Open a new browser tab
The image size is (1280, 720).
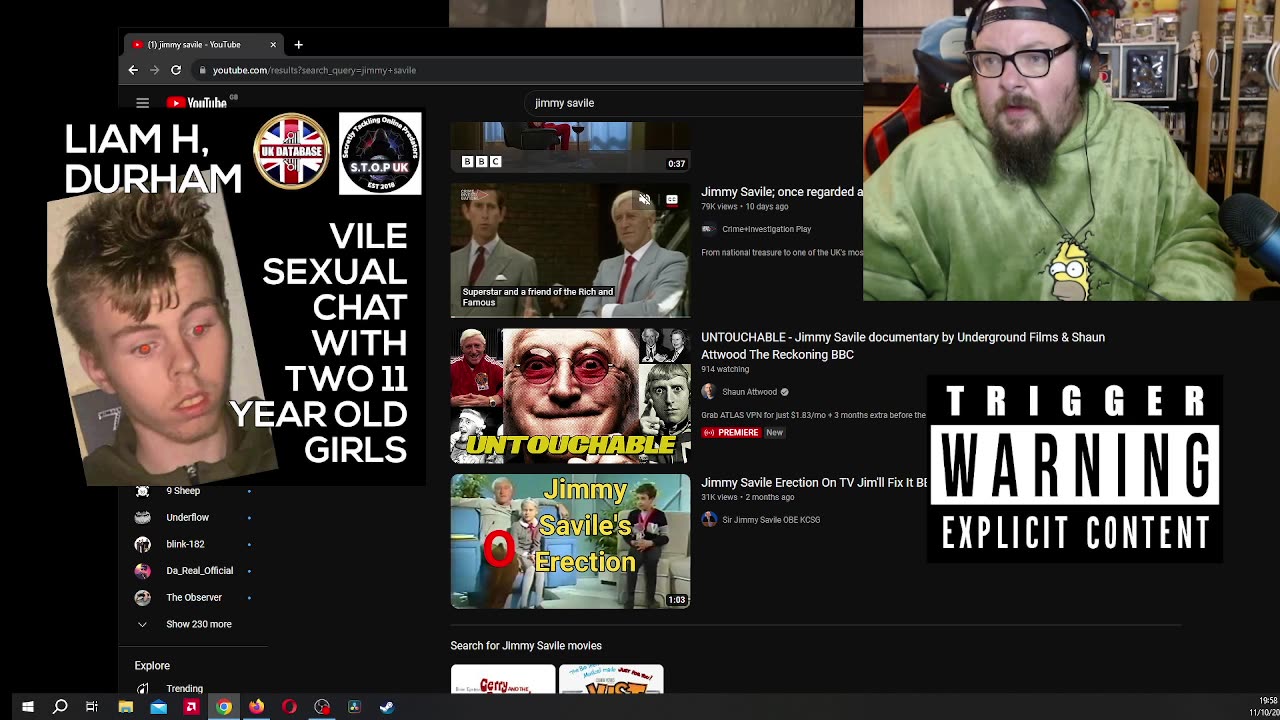[298, 44]
